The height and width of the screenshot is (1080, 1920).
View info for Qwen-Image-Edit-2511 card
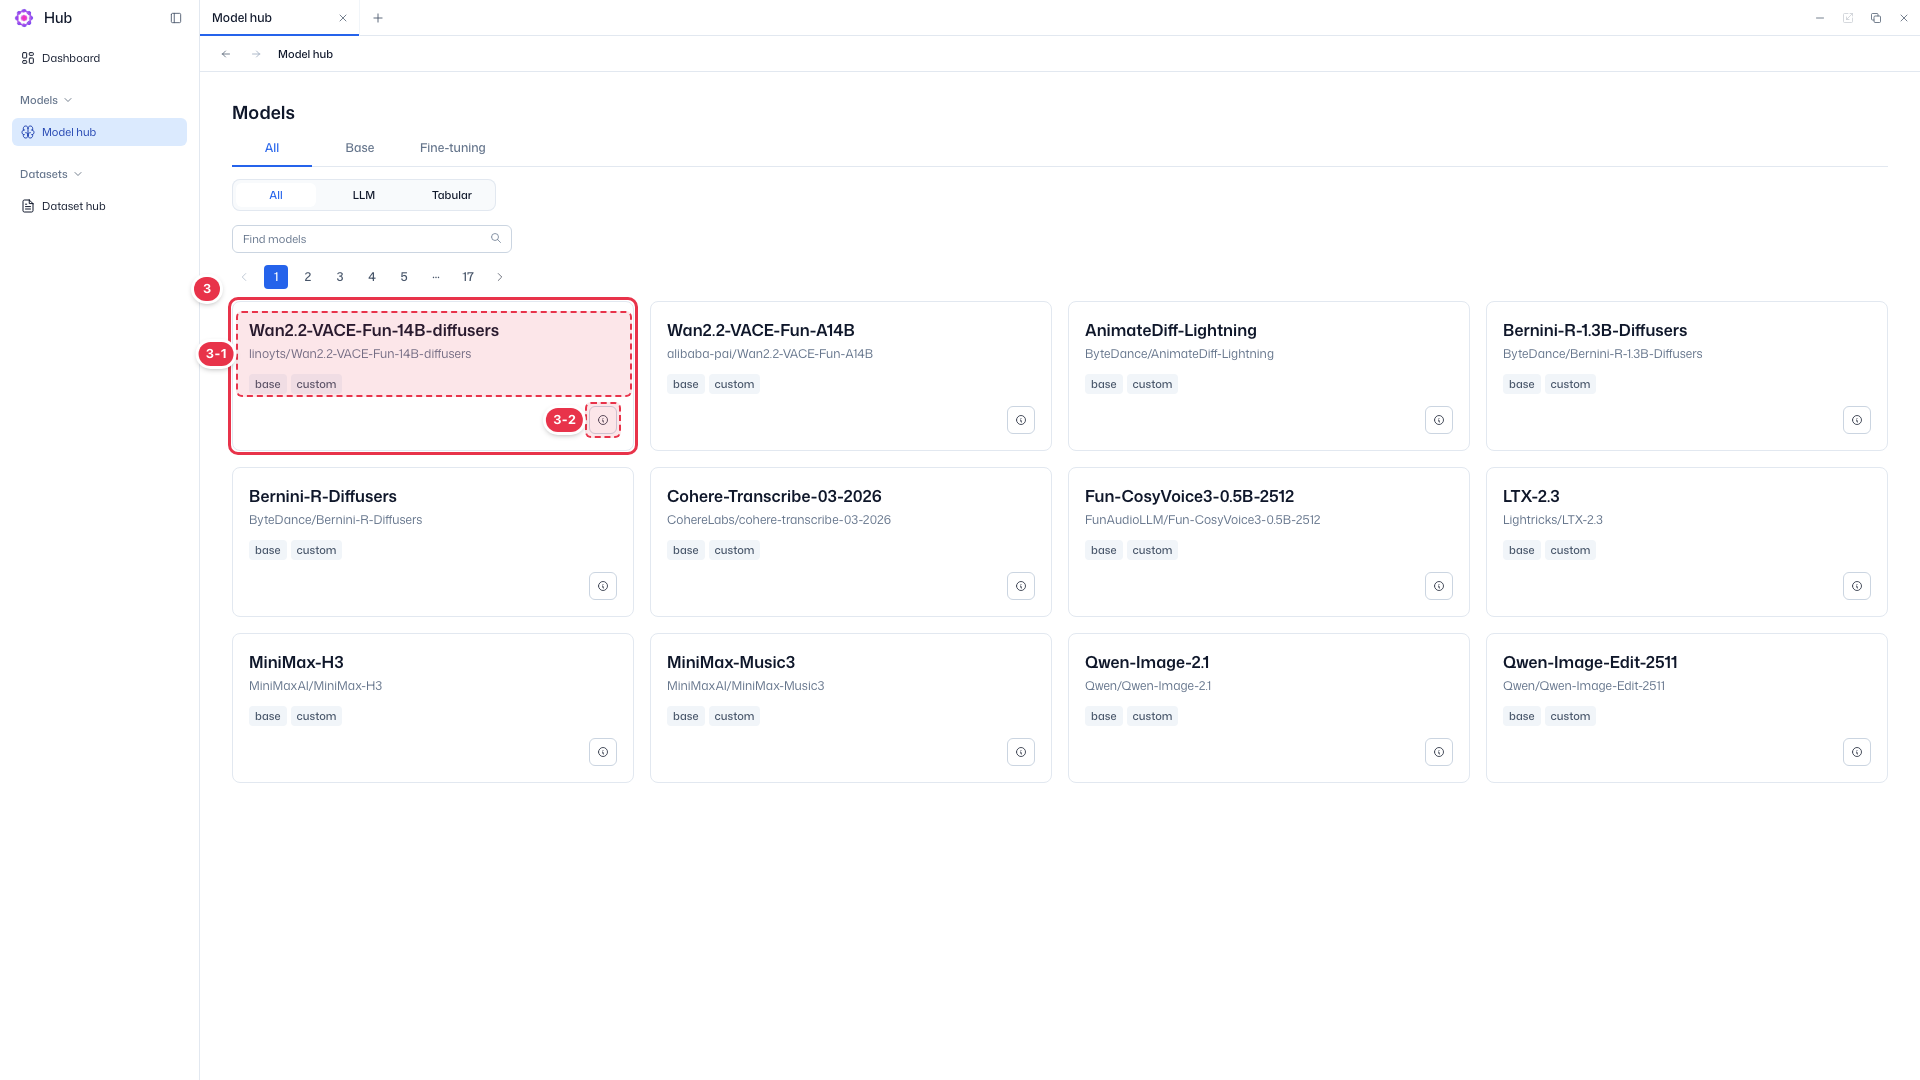point(1857,752)
